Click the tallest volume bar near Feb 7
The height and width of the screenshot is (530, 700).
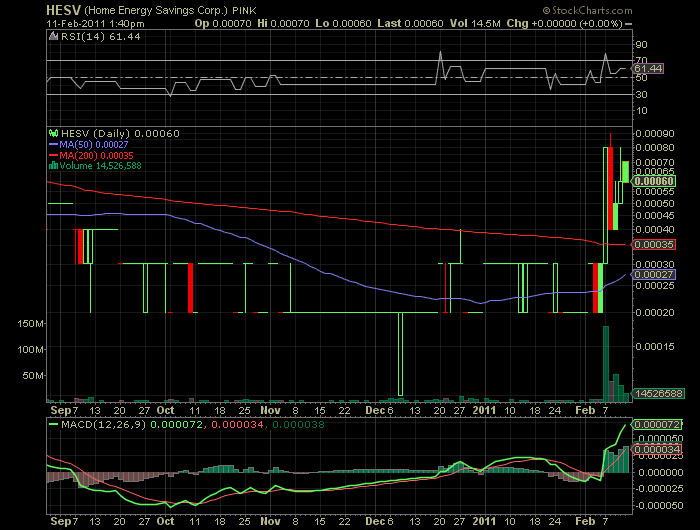[606, 364]
